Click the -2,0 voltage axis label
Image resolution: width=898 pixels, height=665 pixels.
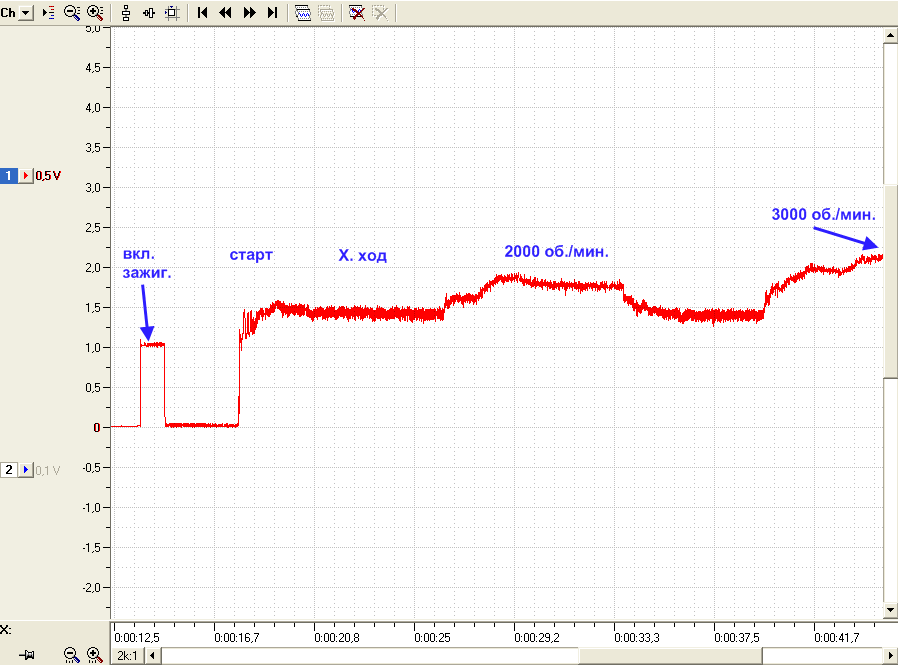tap(92, 588)
